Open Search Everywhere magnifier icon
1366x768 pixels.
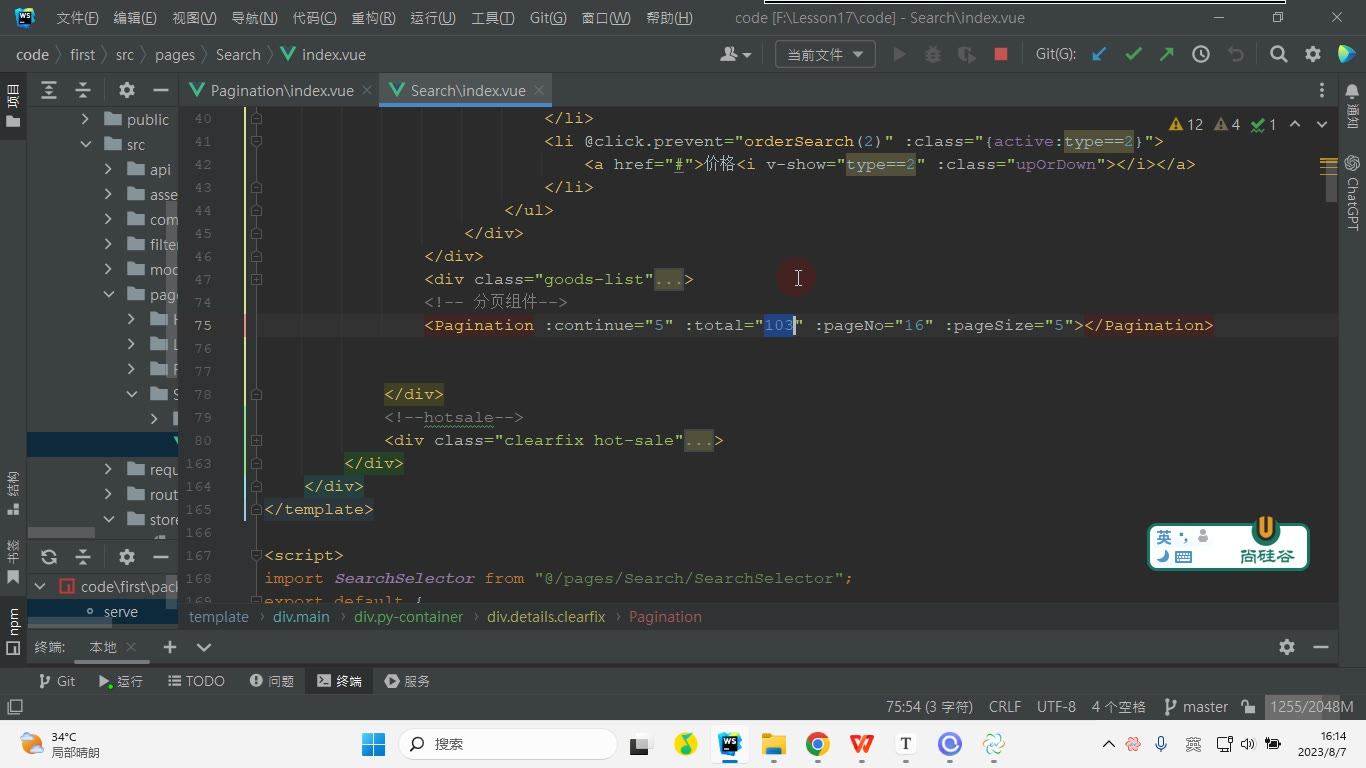pyautogui.click(x=1279, y=55)
